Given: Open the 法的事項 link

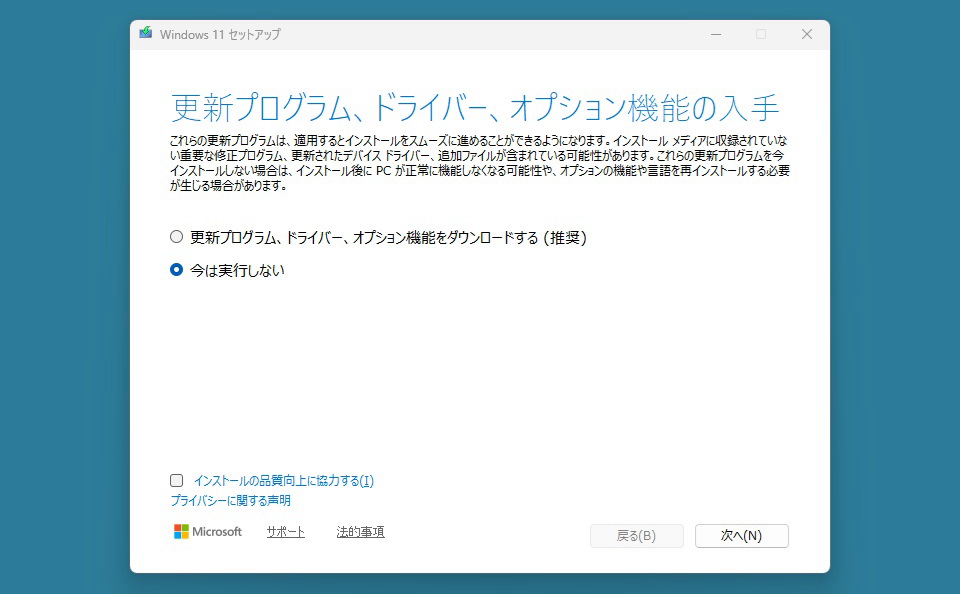Looking at the screenshot, I should tap(361, 532).
